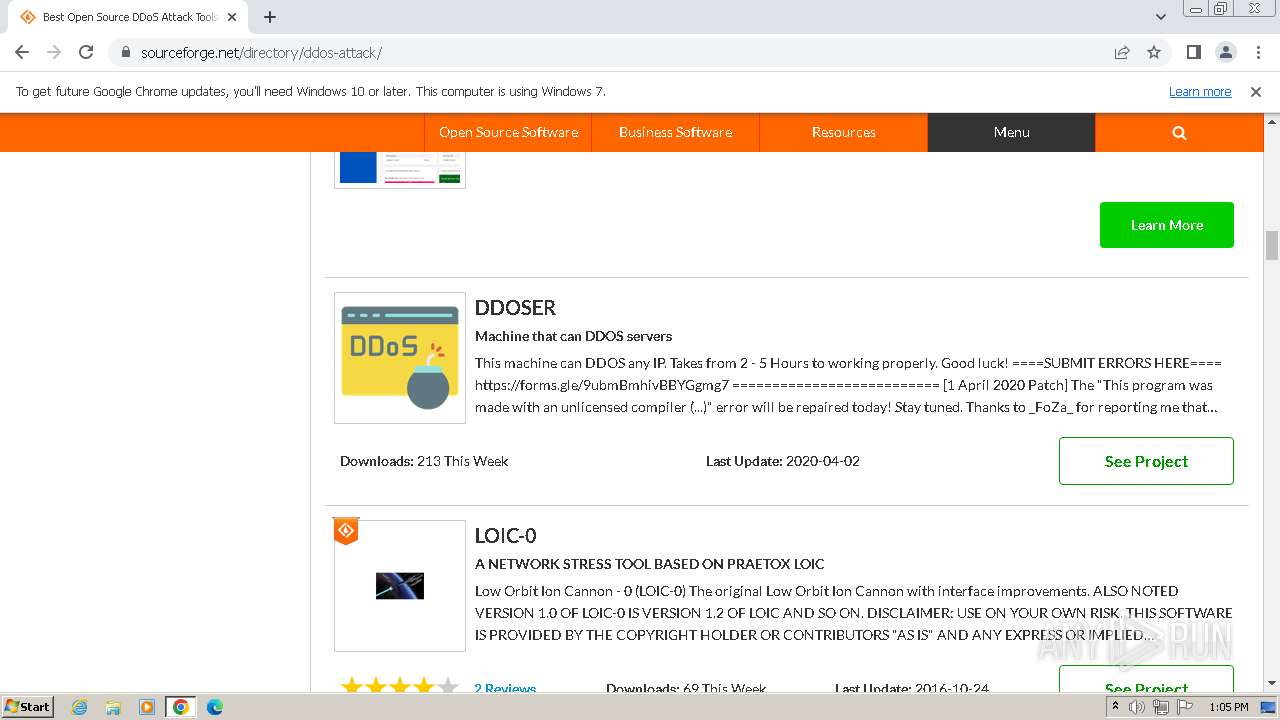Open the Action Center flag icon
This screenshot has height=720, width=1280.
point(1185,707)
